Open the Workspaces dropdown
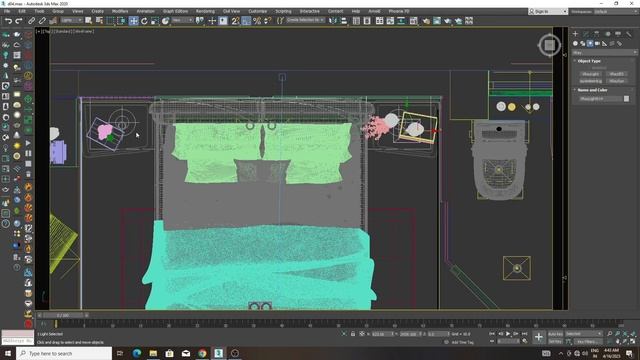Image resolution: width=640 pixels, height=360 pixels. pyautogui.click(x=616, y=11)
